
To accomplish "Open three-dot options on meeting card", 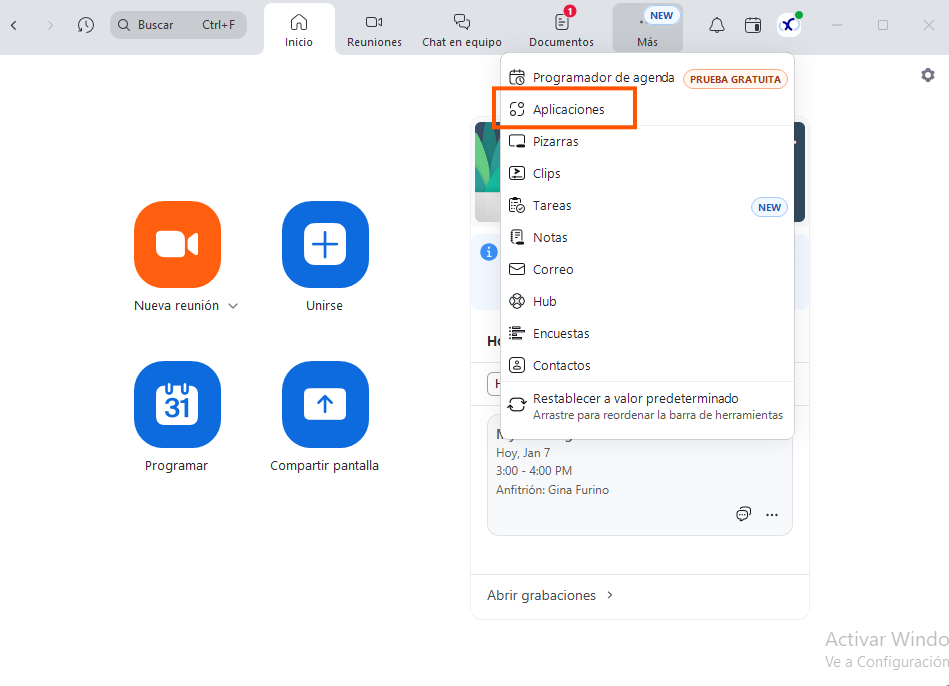I will point(772,515).
